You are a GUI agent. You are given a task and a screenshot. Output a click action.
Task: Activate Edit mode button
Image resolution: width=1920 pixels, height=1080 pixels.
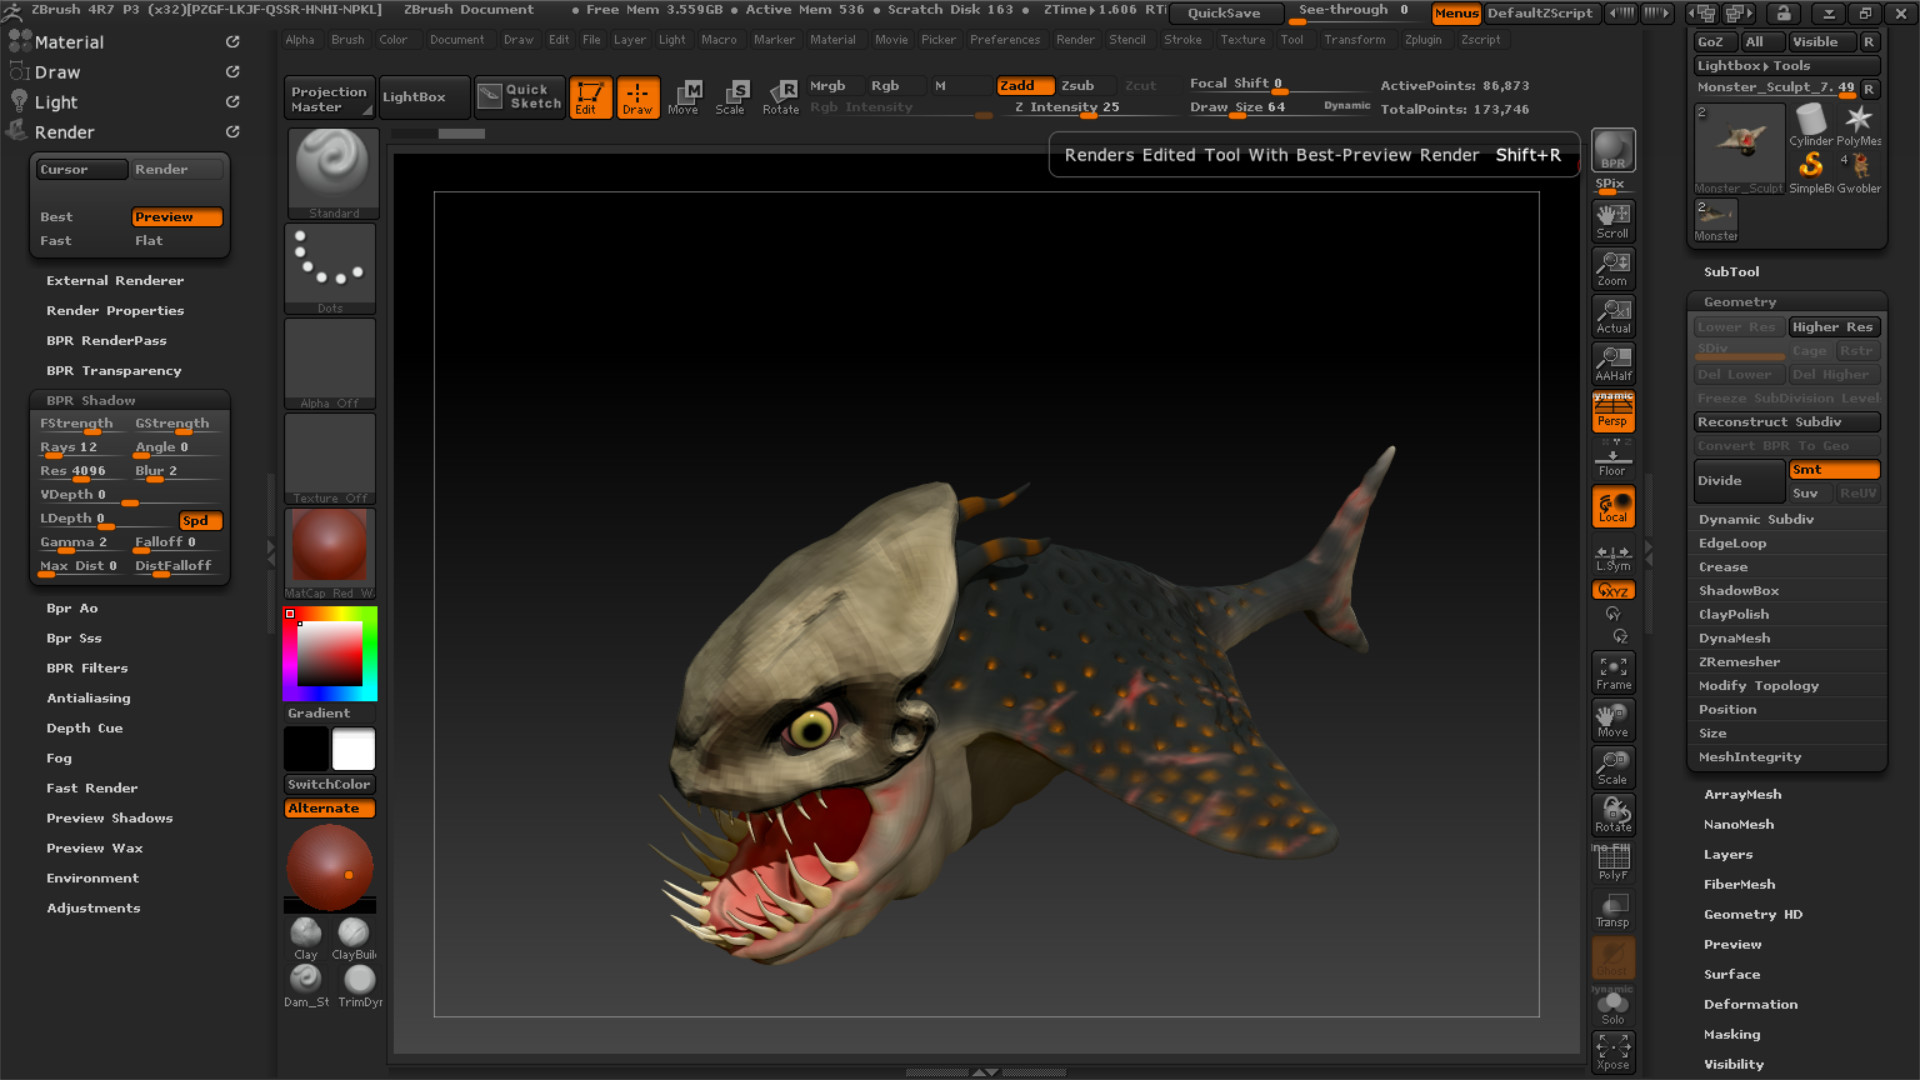click(x=590, y=97)
